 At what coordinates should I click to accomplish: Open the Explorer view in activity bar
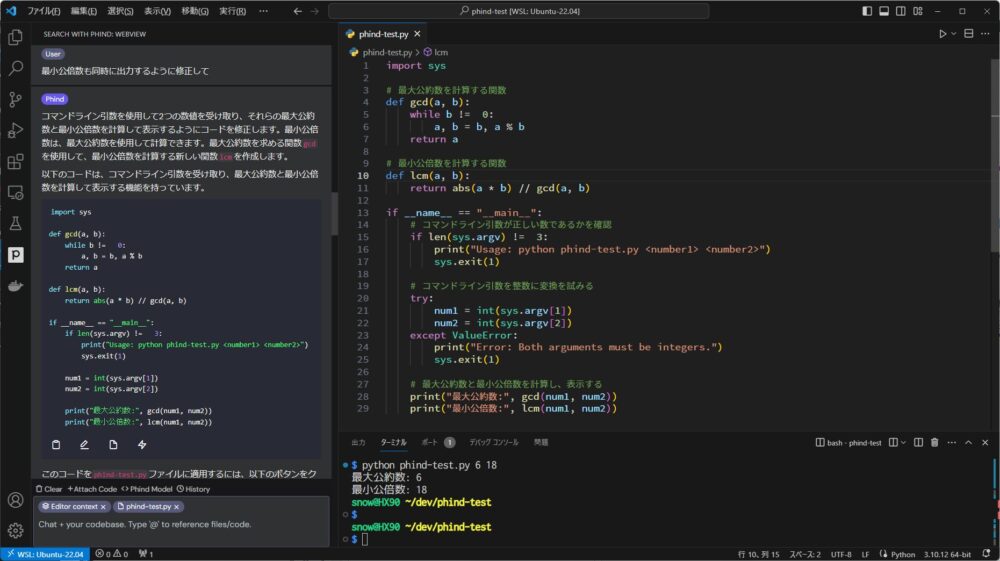(15, 37)
